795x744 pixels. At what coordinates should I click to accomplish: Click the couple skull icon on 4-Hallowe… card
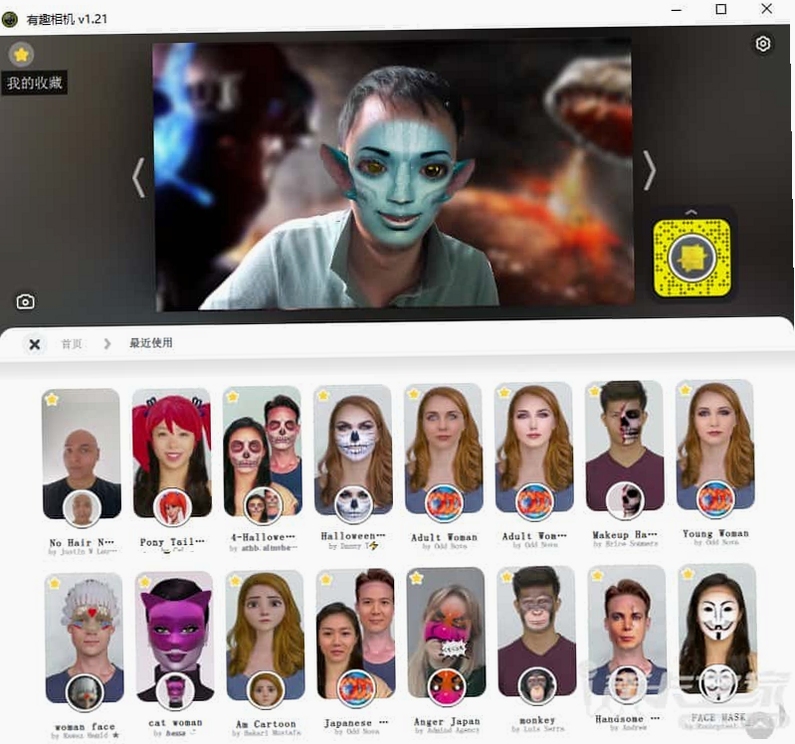point(263,506)
